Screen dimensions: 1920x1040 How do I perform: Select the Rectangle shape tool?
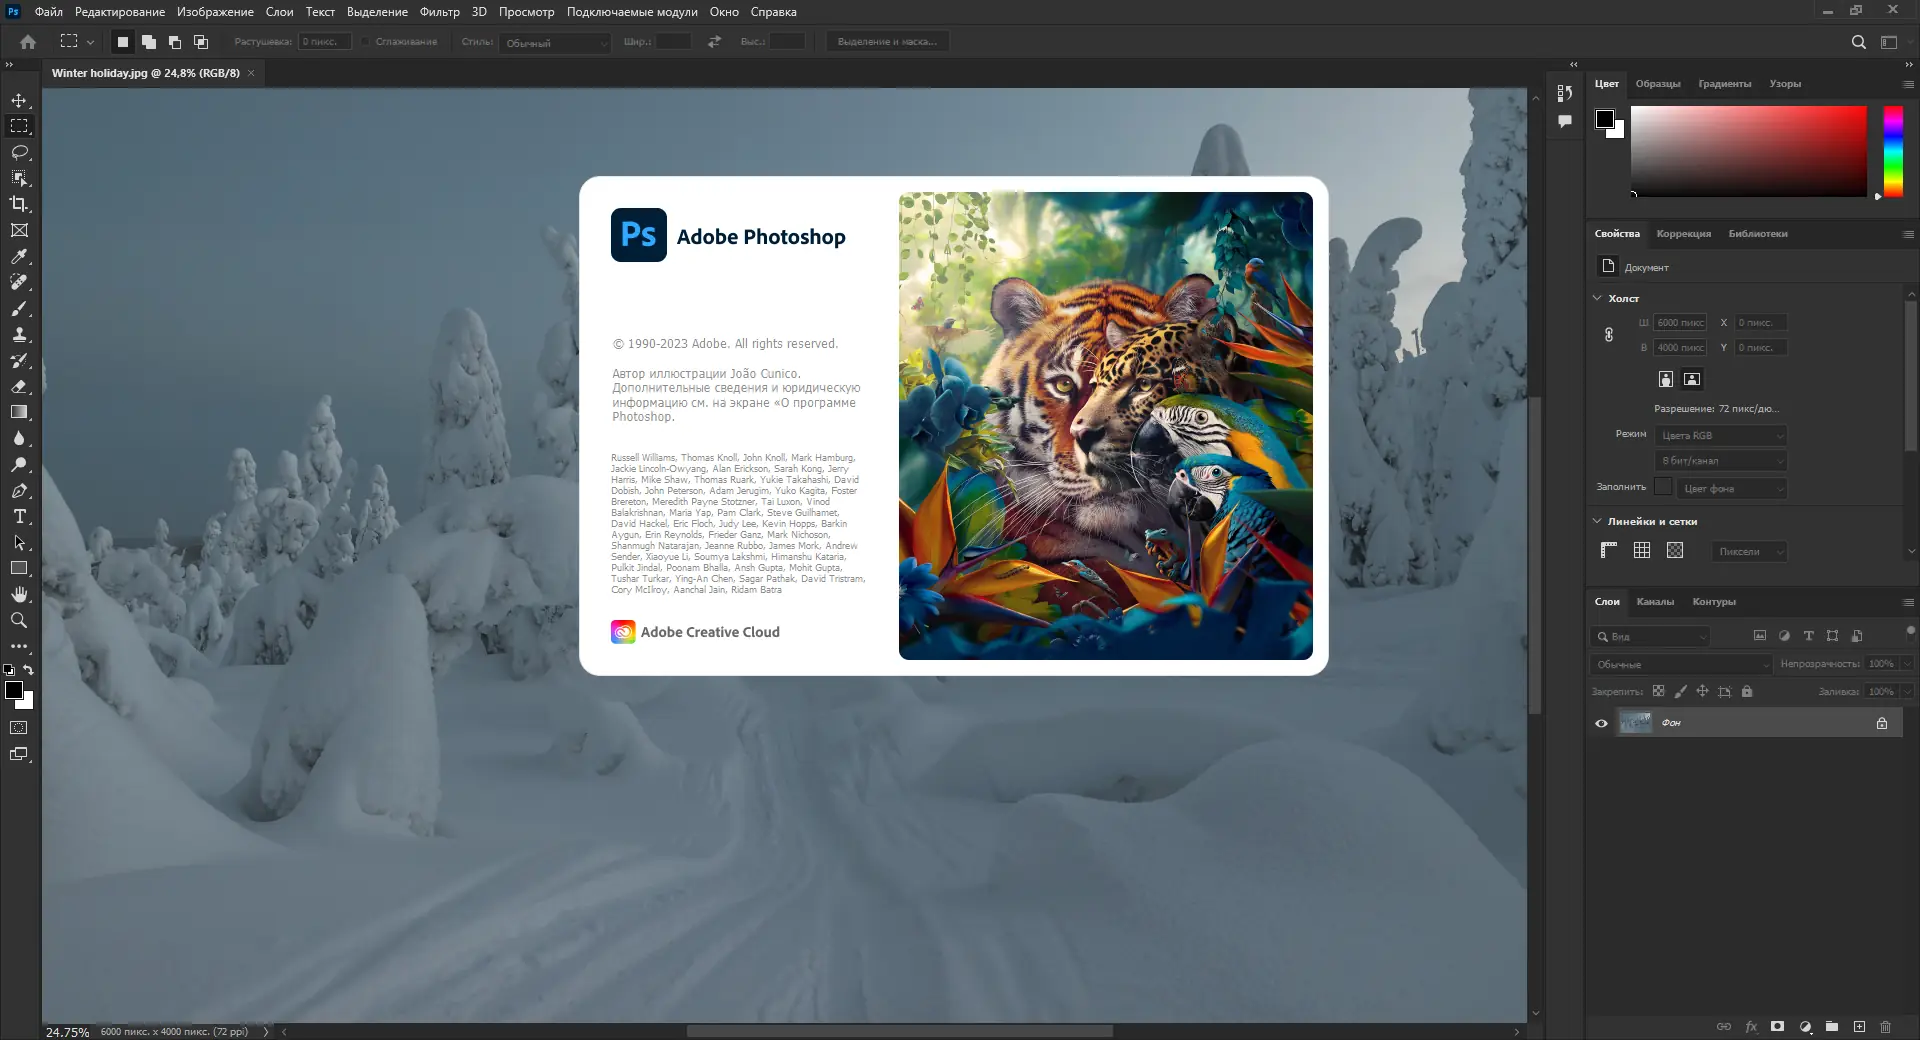tap(19, 568)
